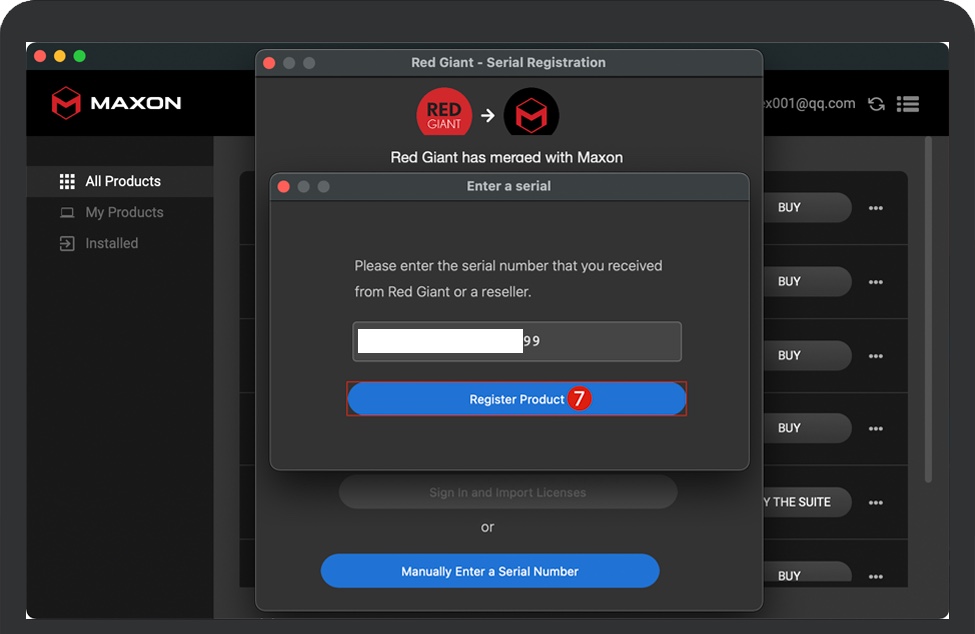Click the serial number input field
This screenshot has width=975, height=634.
click(517, 341)
